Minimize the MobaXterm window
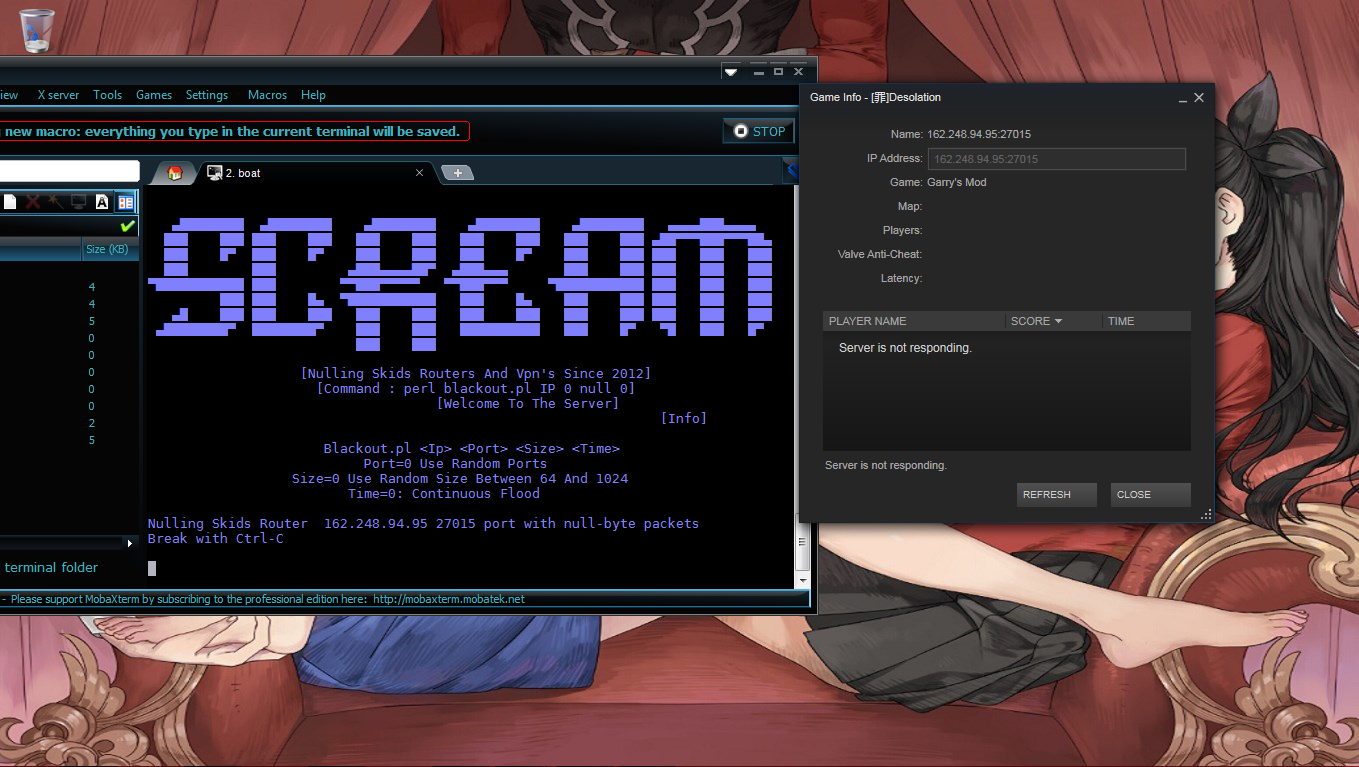 (759, 72)
